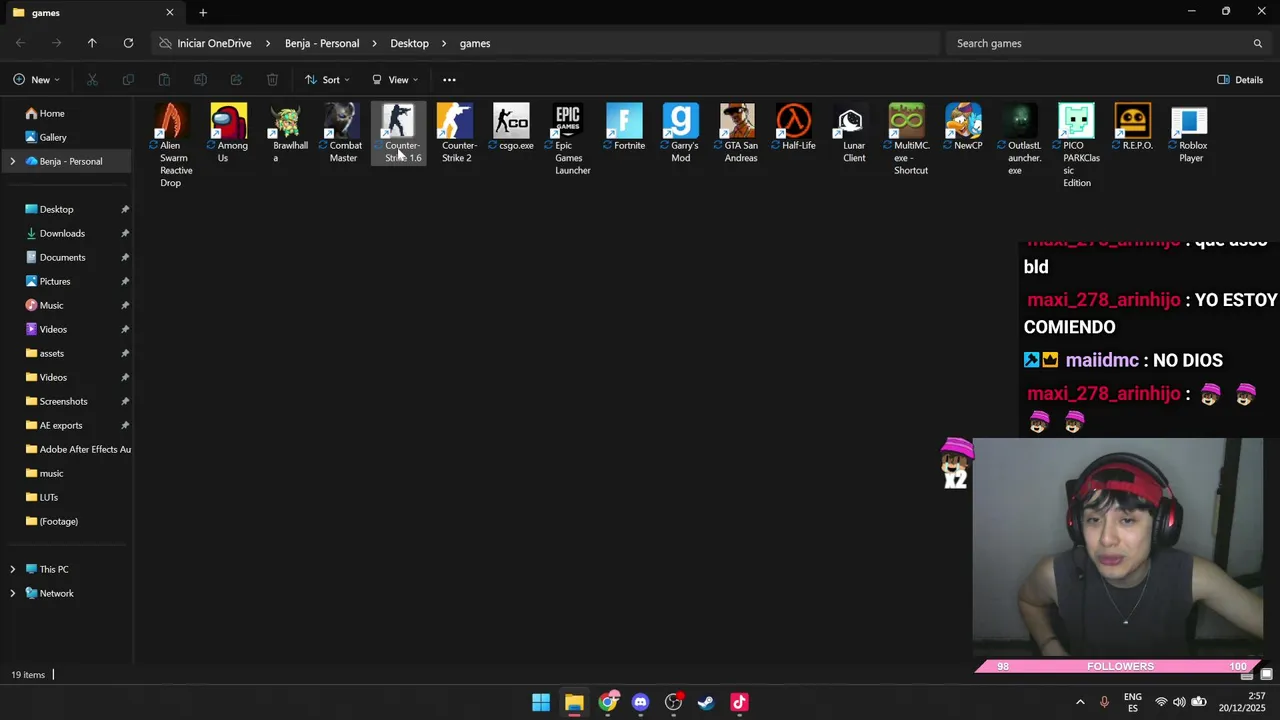The image size is (1280, 720).
Task: Expand breadcrumb chevron after Desktop
Action: [444, 43]
